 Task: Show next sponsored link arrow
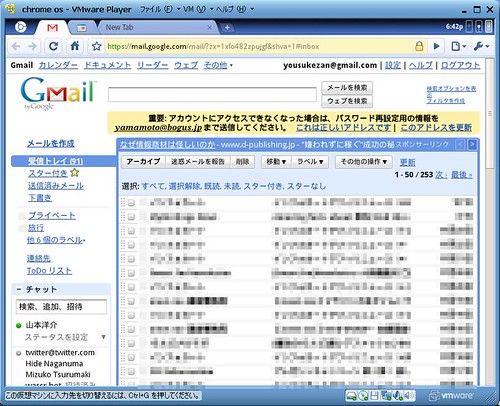(x=472, y=145)
